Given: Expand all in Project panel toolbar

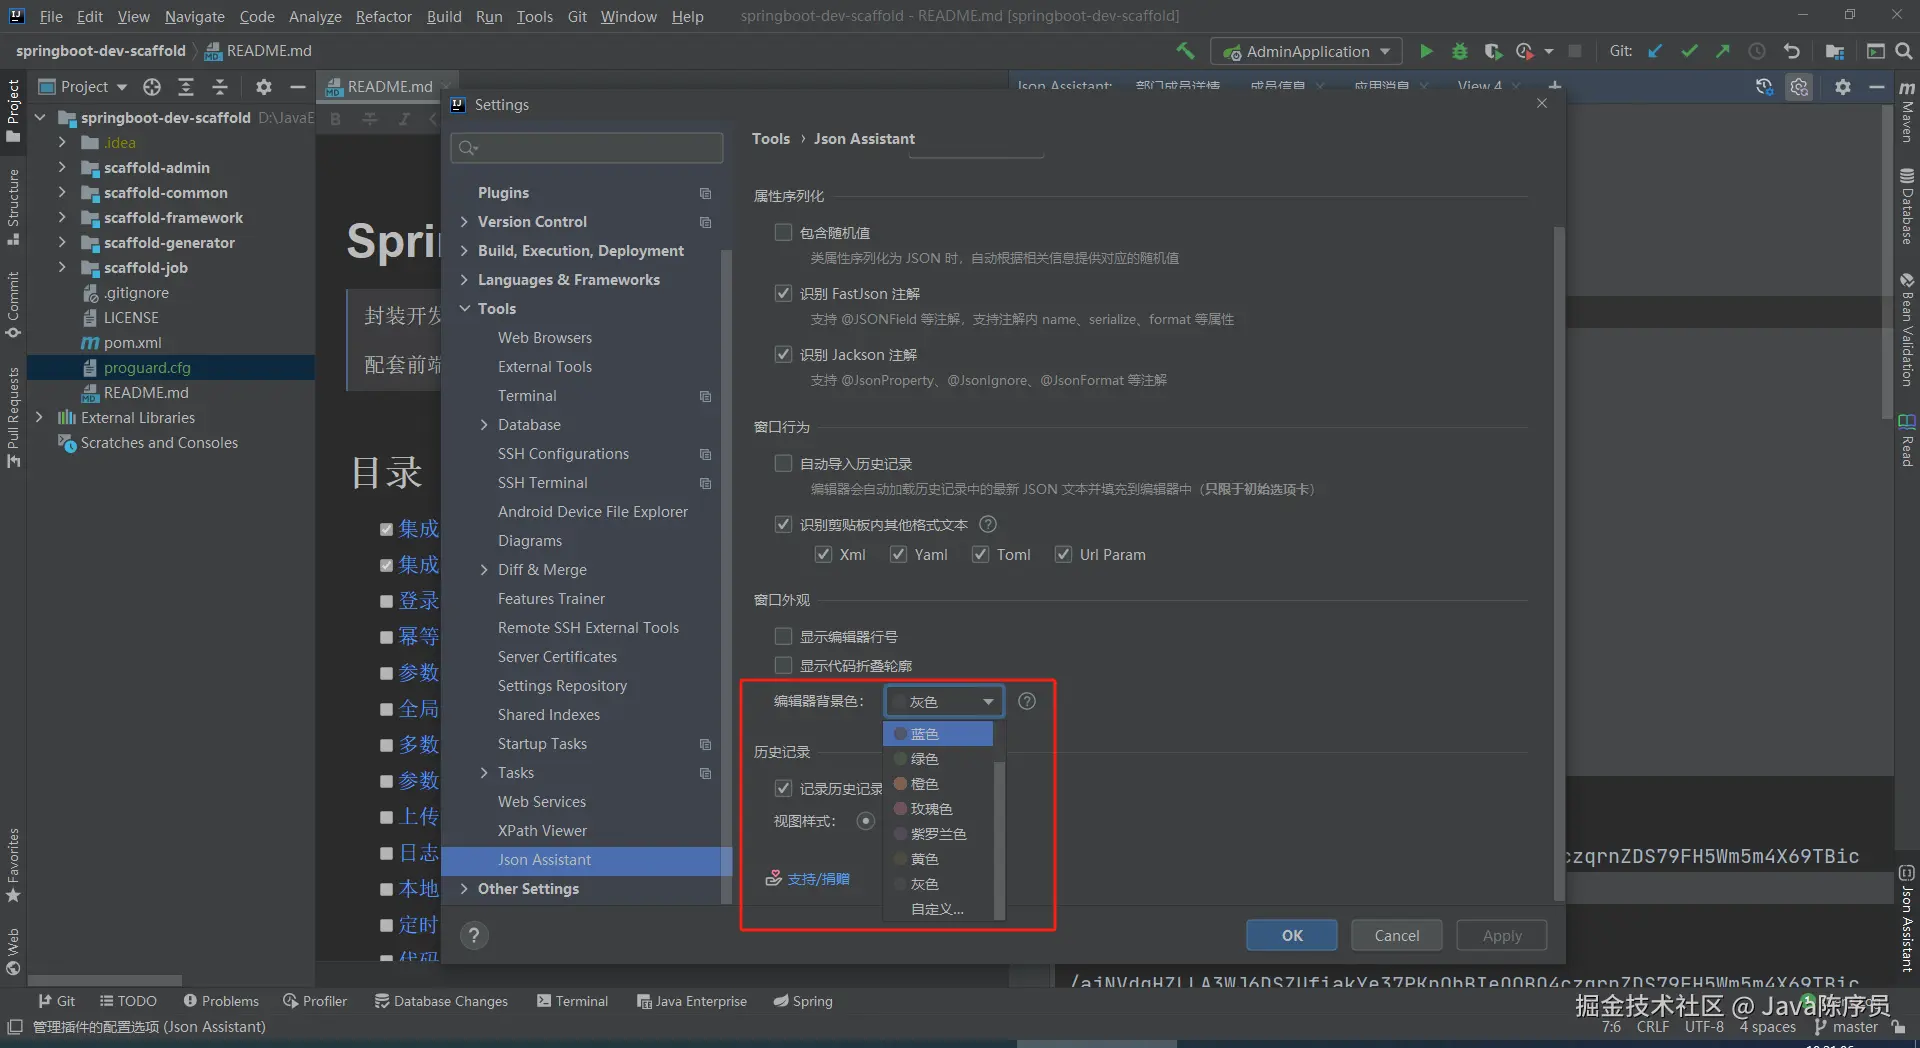Looking at the screenshot, I should [x=186, y=87].
